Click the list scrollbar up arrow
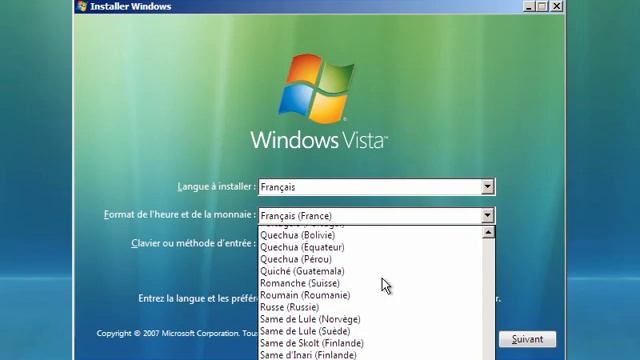Image resolution: width=640 pixels, height=360 pixels. point(488,233)
